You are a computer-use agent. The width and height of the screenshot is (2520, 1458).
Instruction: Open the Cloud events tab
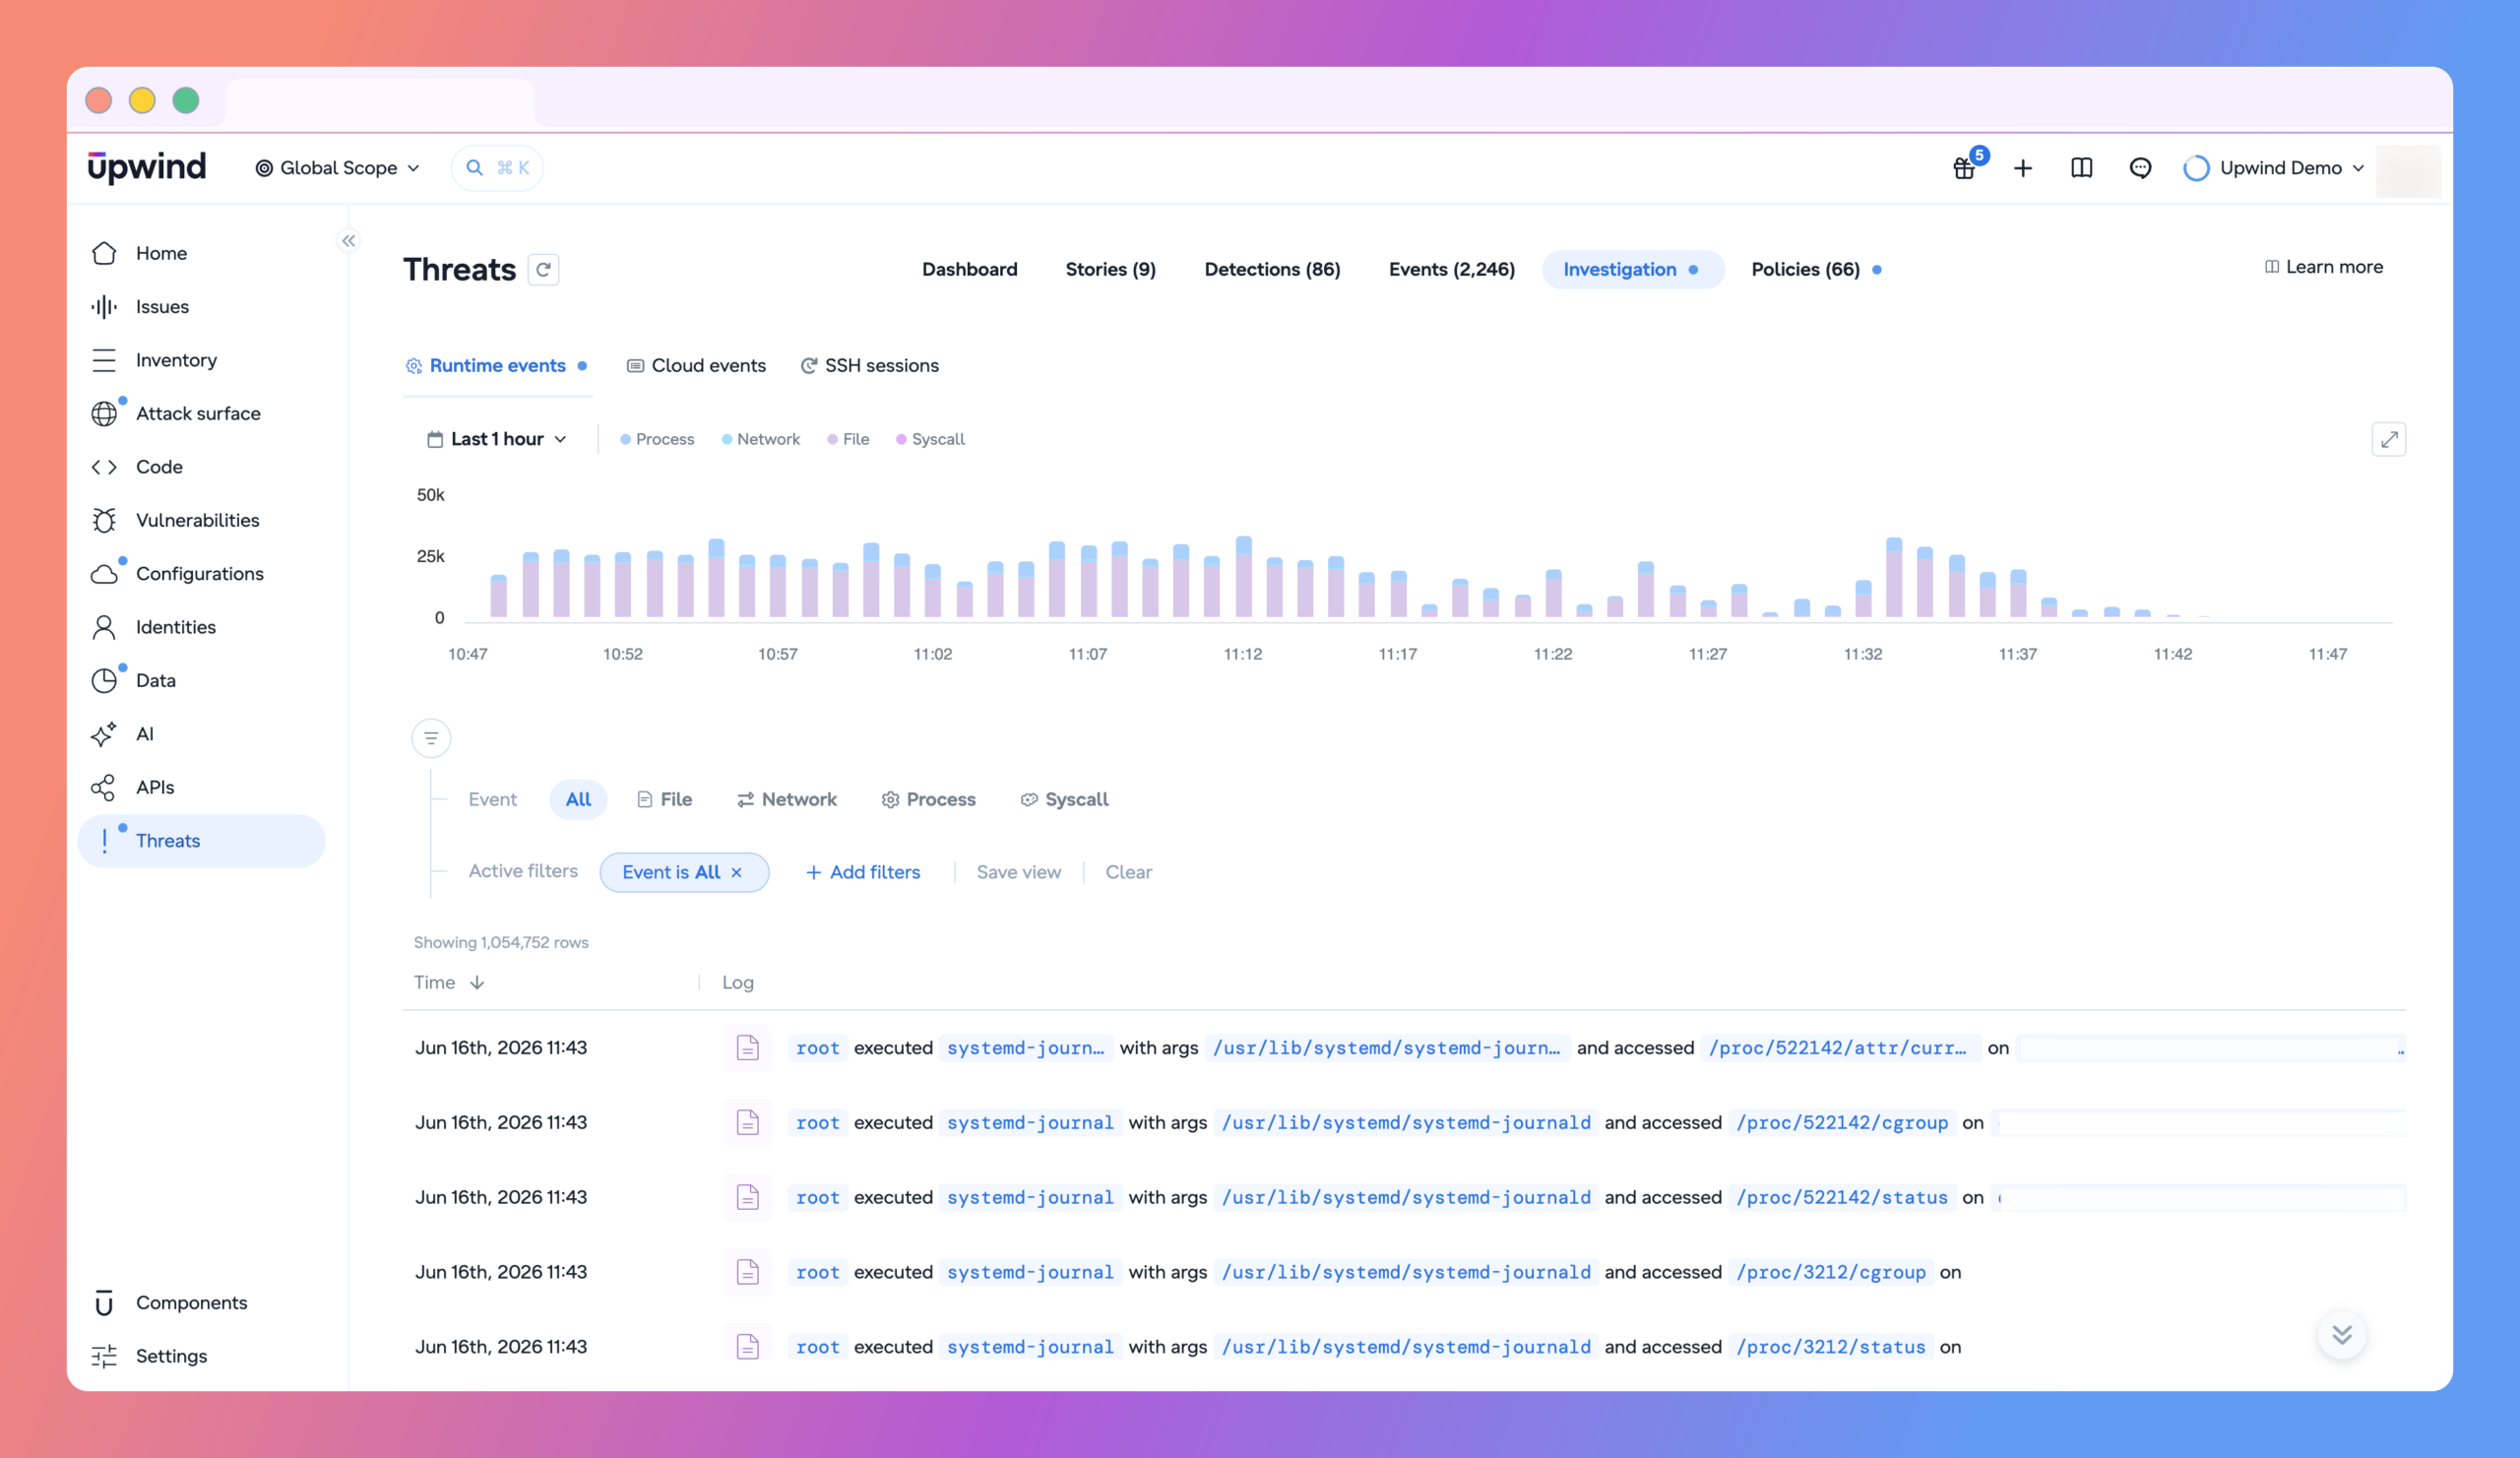click(697, 366)
